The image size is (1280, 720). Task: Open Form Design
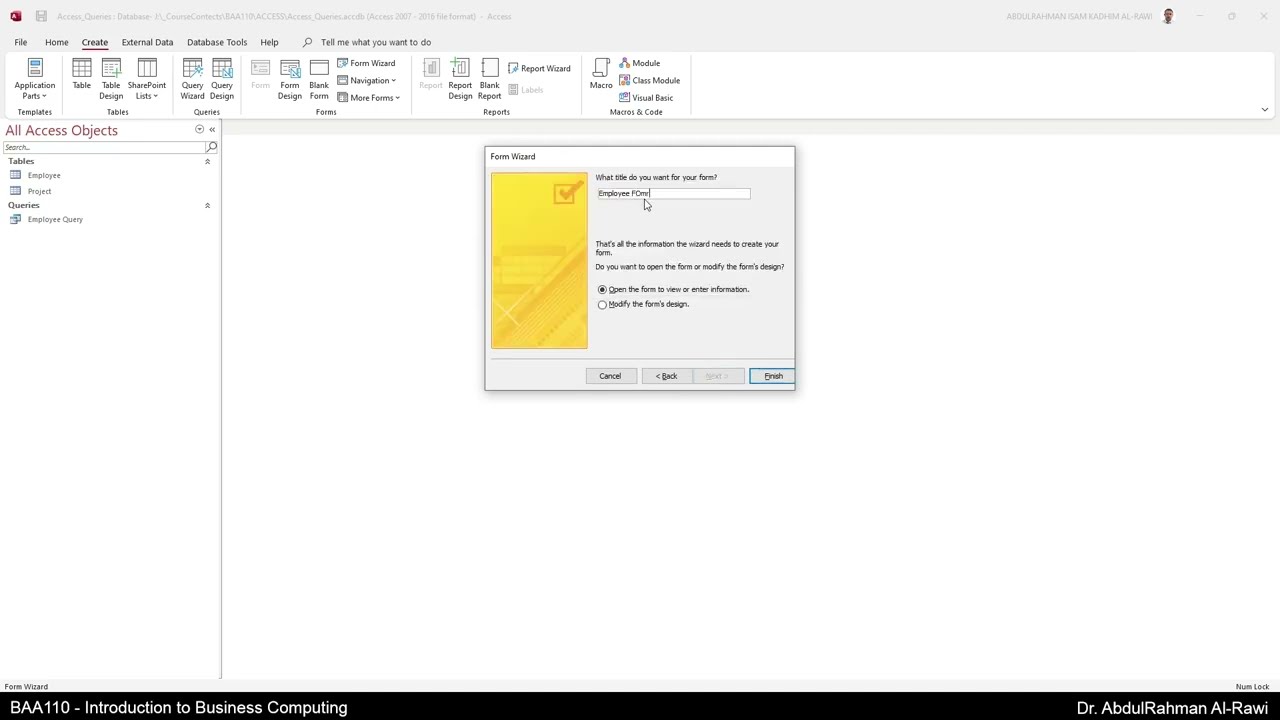point(290,79)
